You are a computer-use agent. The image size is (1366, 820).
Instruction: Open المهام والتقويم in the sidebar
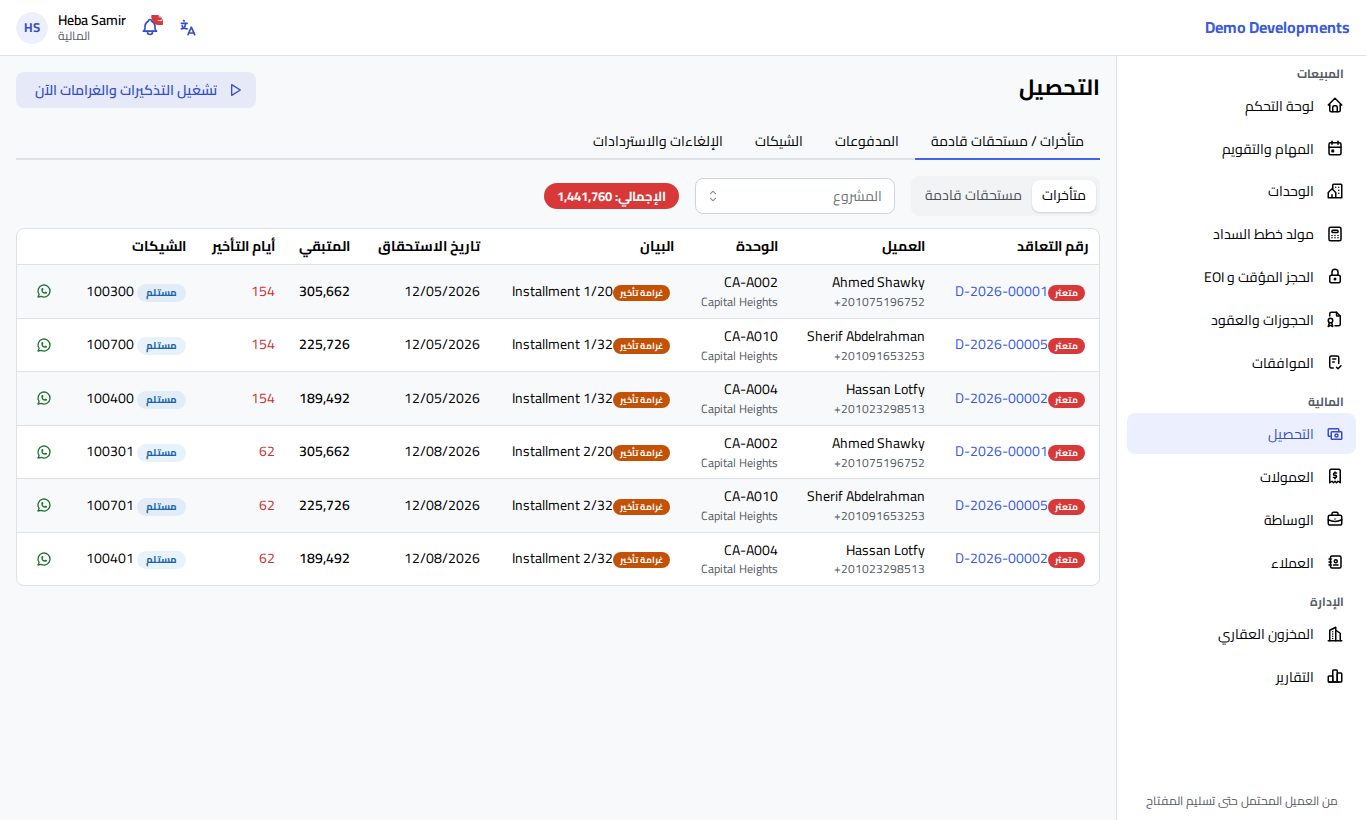coord(1241,149)
